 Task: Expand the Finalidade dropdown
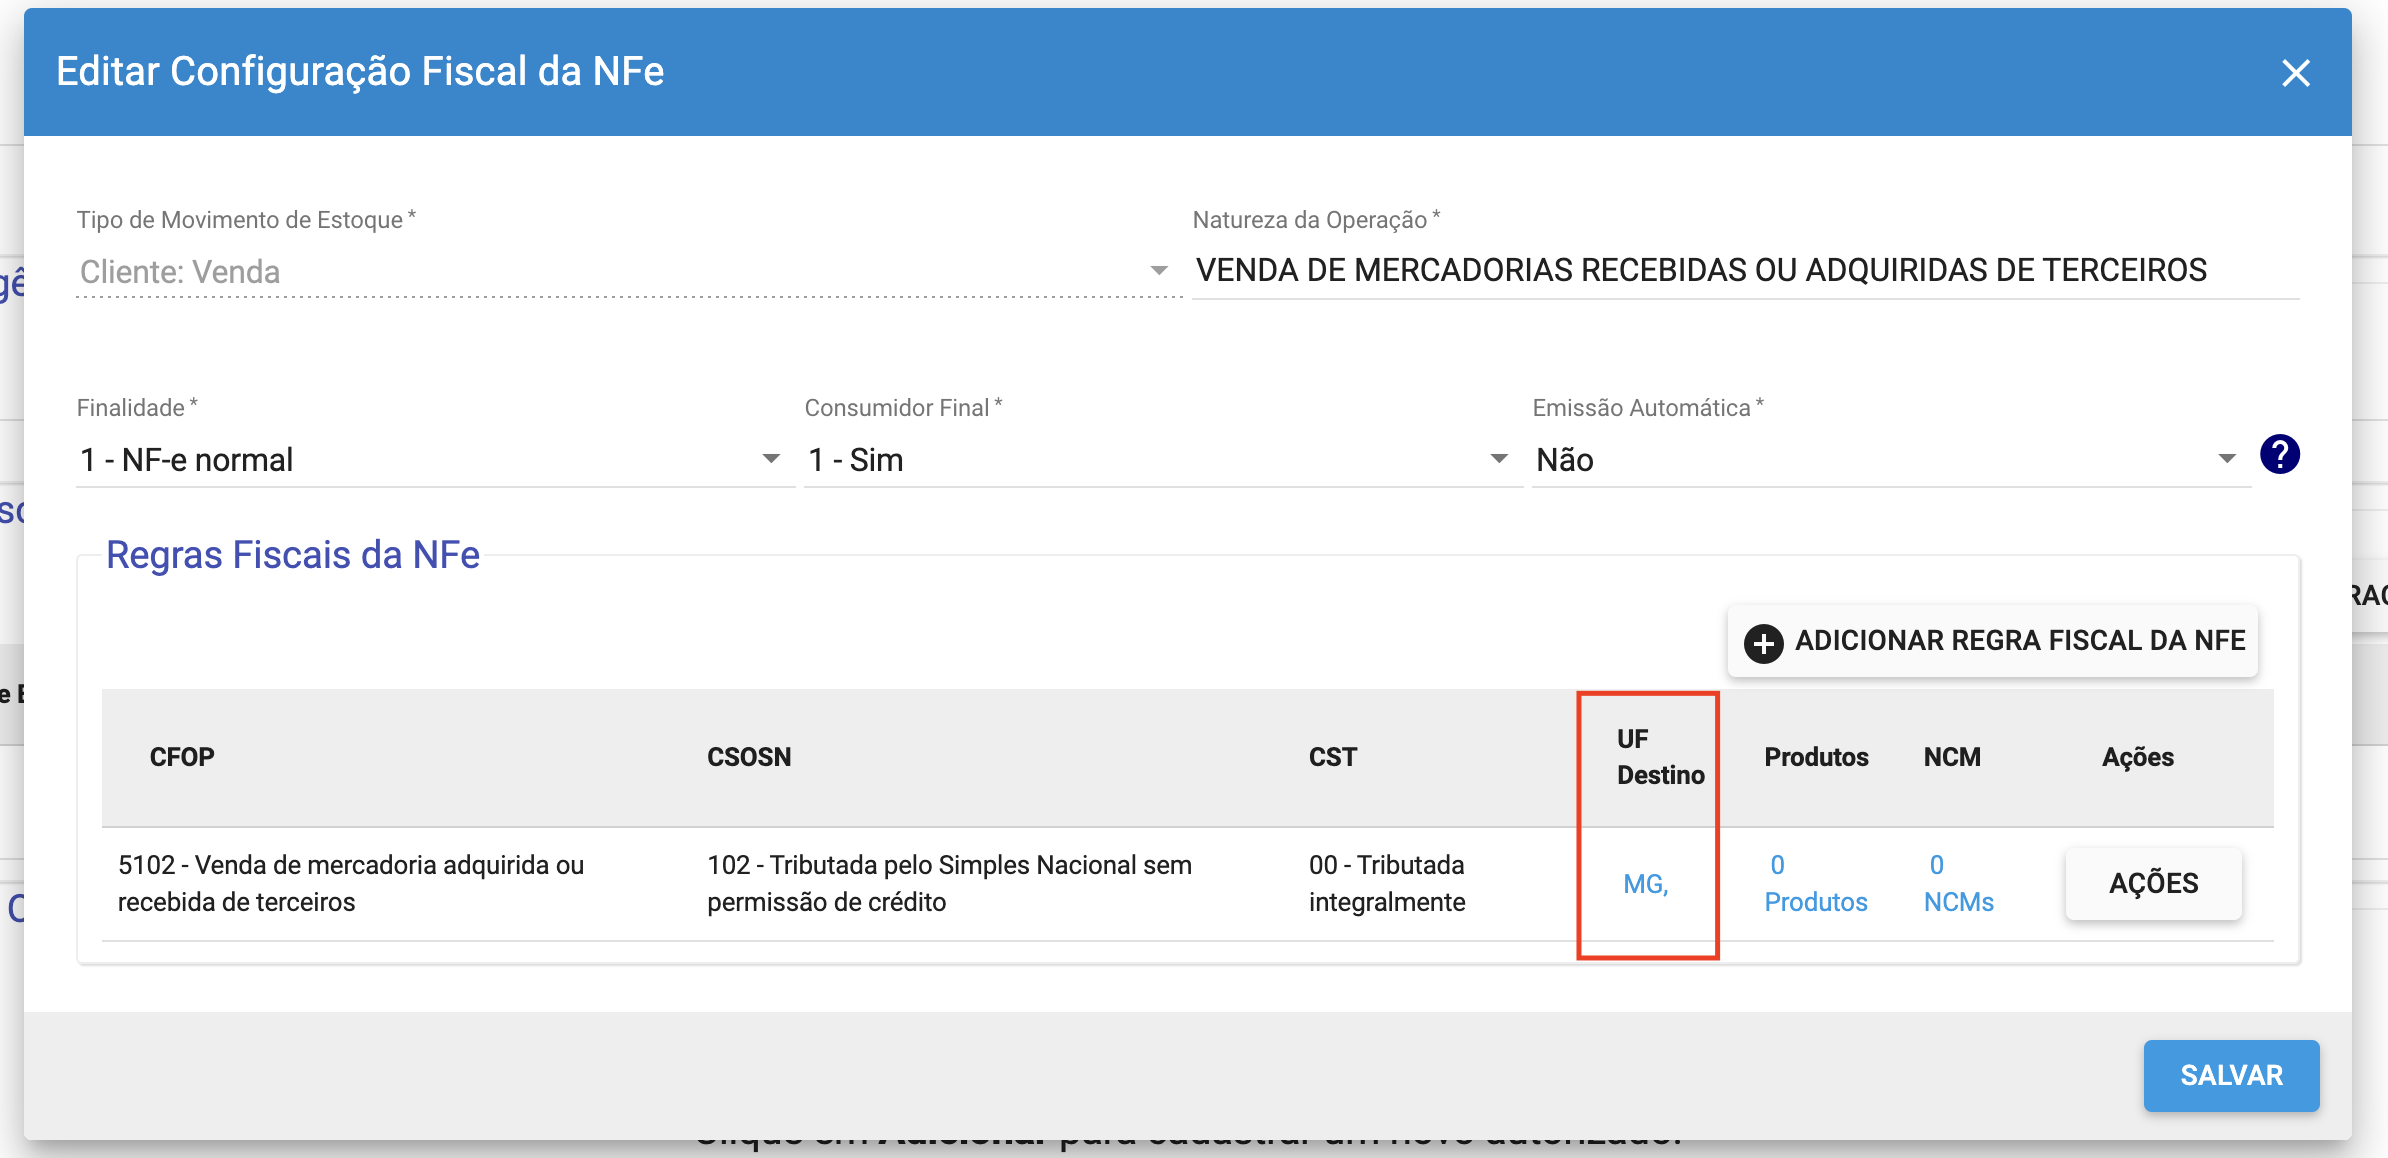pyautogui.click(x=435, y=460)
